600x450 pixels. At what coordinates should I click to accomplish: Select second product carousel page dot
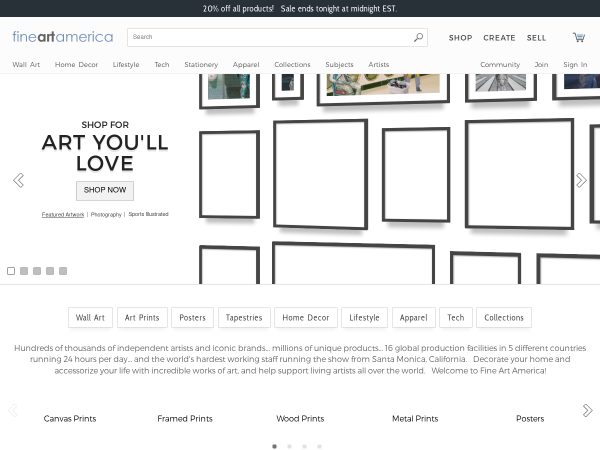[x=289, y=446]
